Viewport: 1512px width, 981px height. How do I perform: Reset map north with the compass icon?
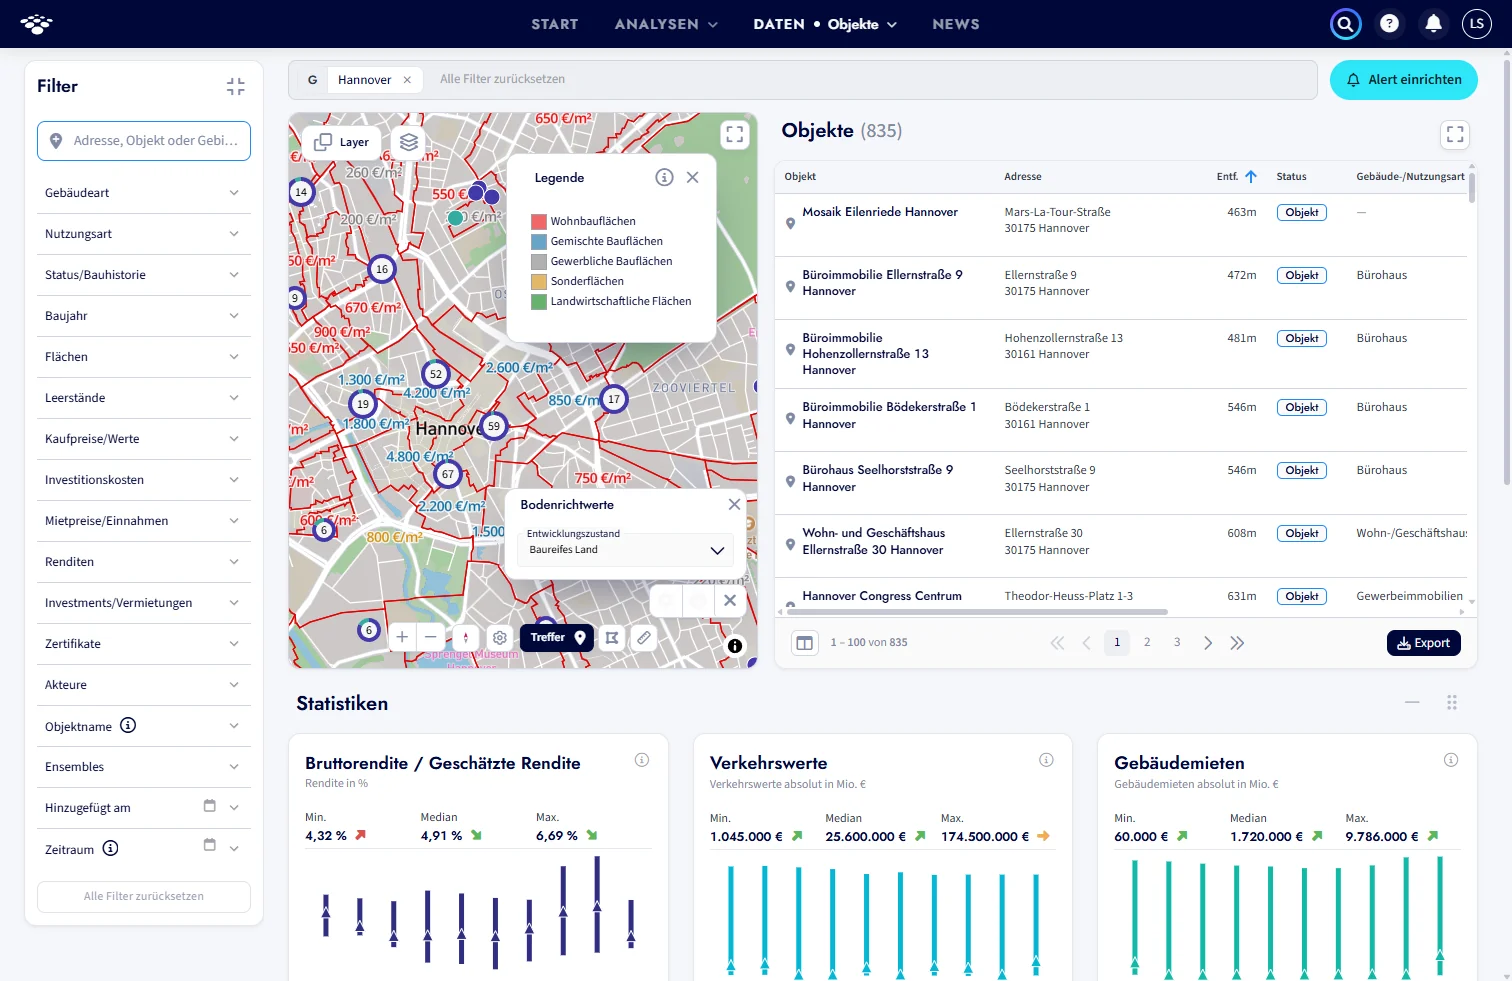pyautogui.click(x=465, y=637)
